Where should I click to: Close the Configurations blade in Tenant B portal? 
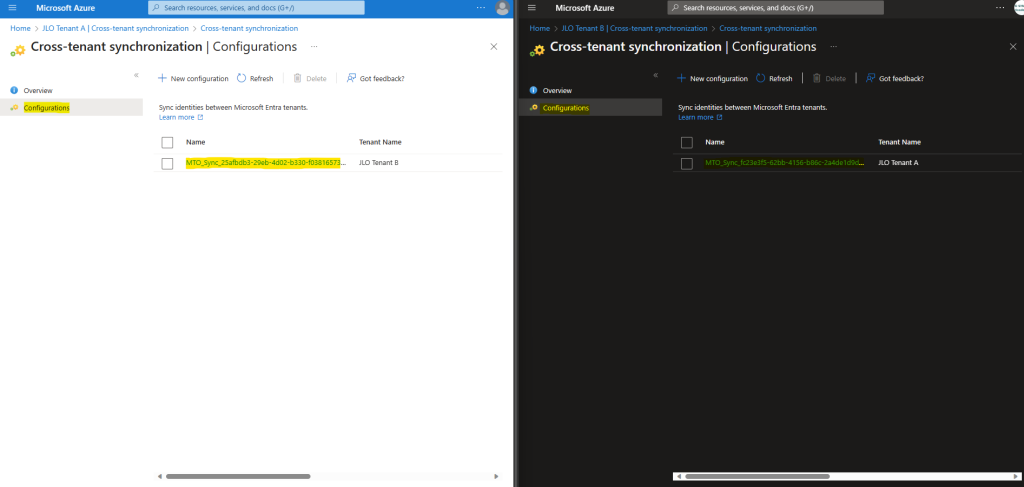[1013, 46]
